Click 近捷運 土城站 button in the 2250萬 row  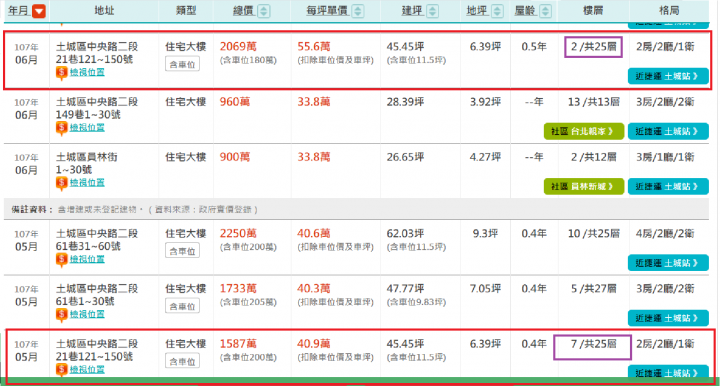coord(668,263)
